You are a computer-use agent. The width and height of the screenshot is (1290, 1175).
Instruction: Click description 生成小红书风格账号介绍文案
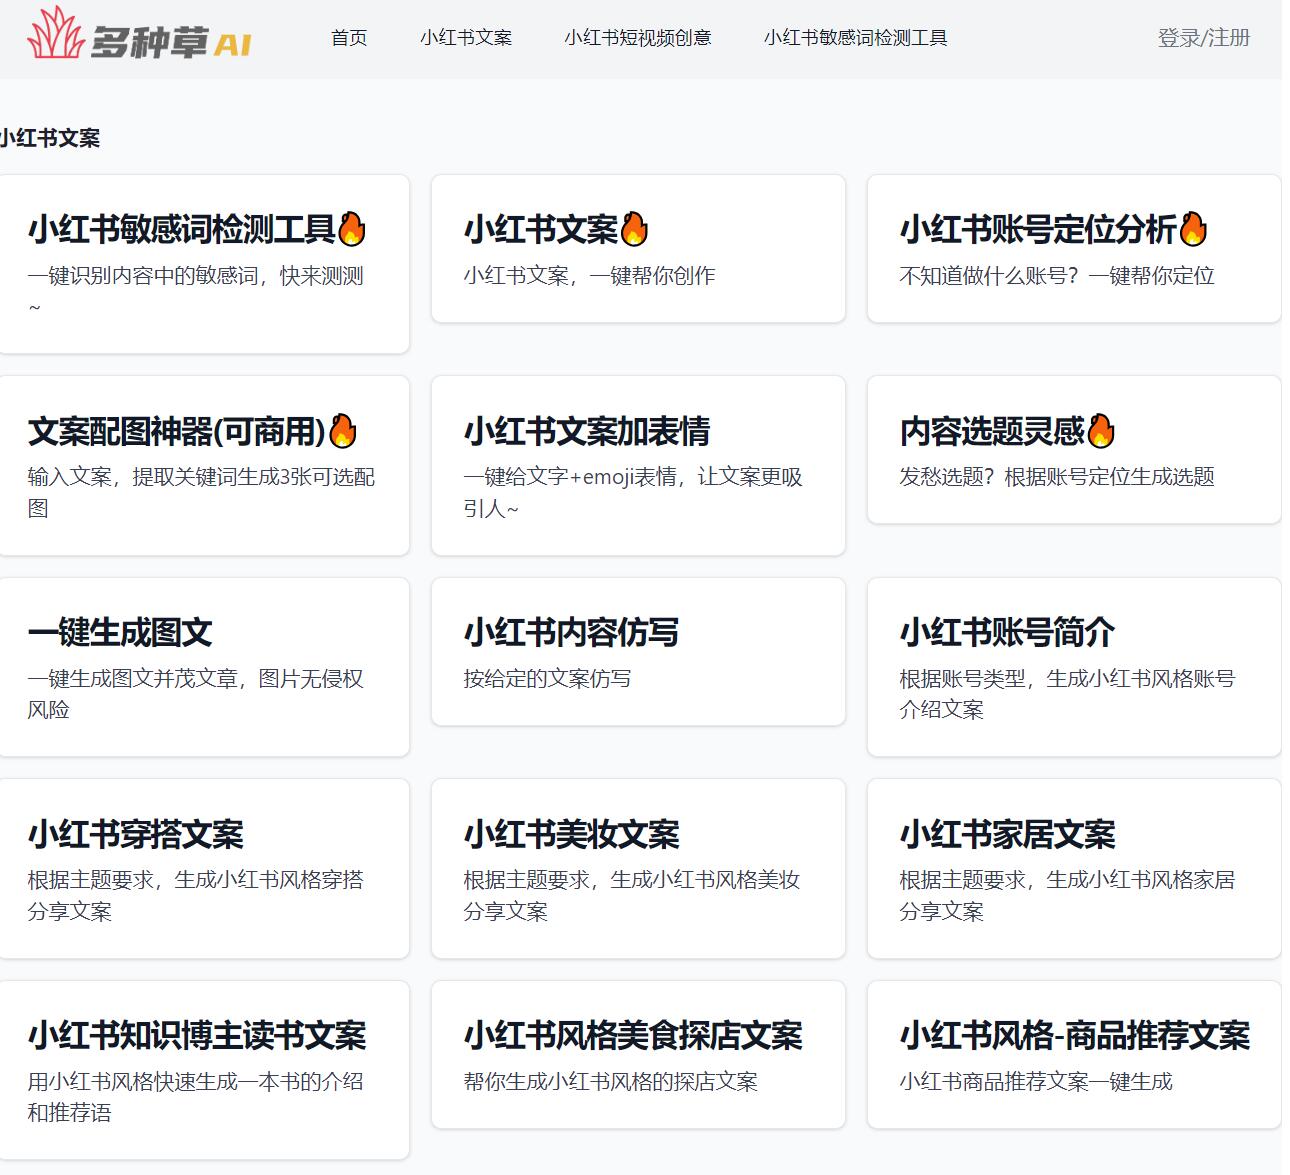[x=1068, y=694]
